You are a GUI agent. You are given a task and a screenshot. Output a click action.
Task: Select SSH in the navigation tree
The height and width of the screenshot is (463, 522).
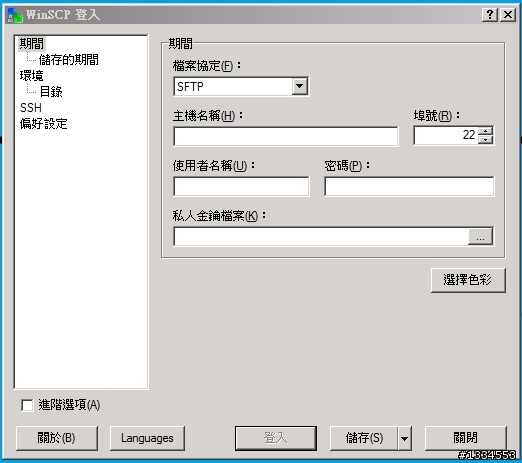tap(31, 108)
